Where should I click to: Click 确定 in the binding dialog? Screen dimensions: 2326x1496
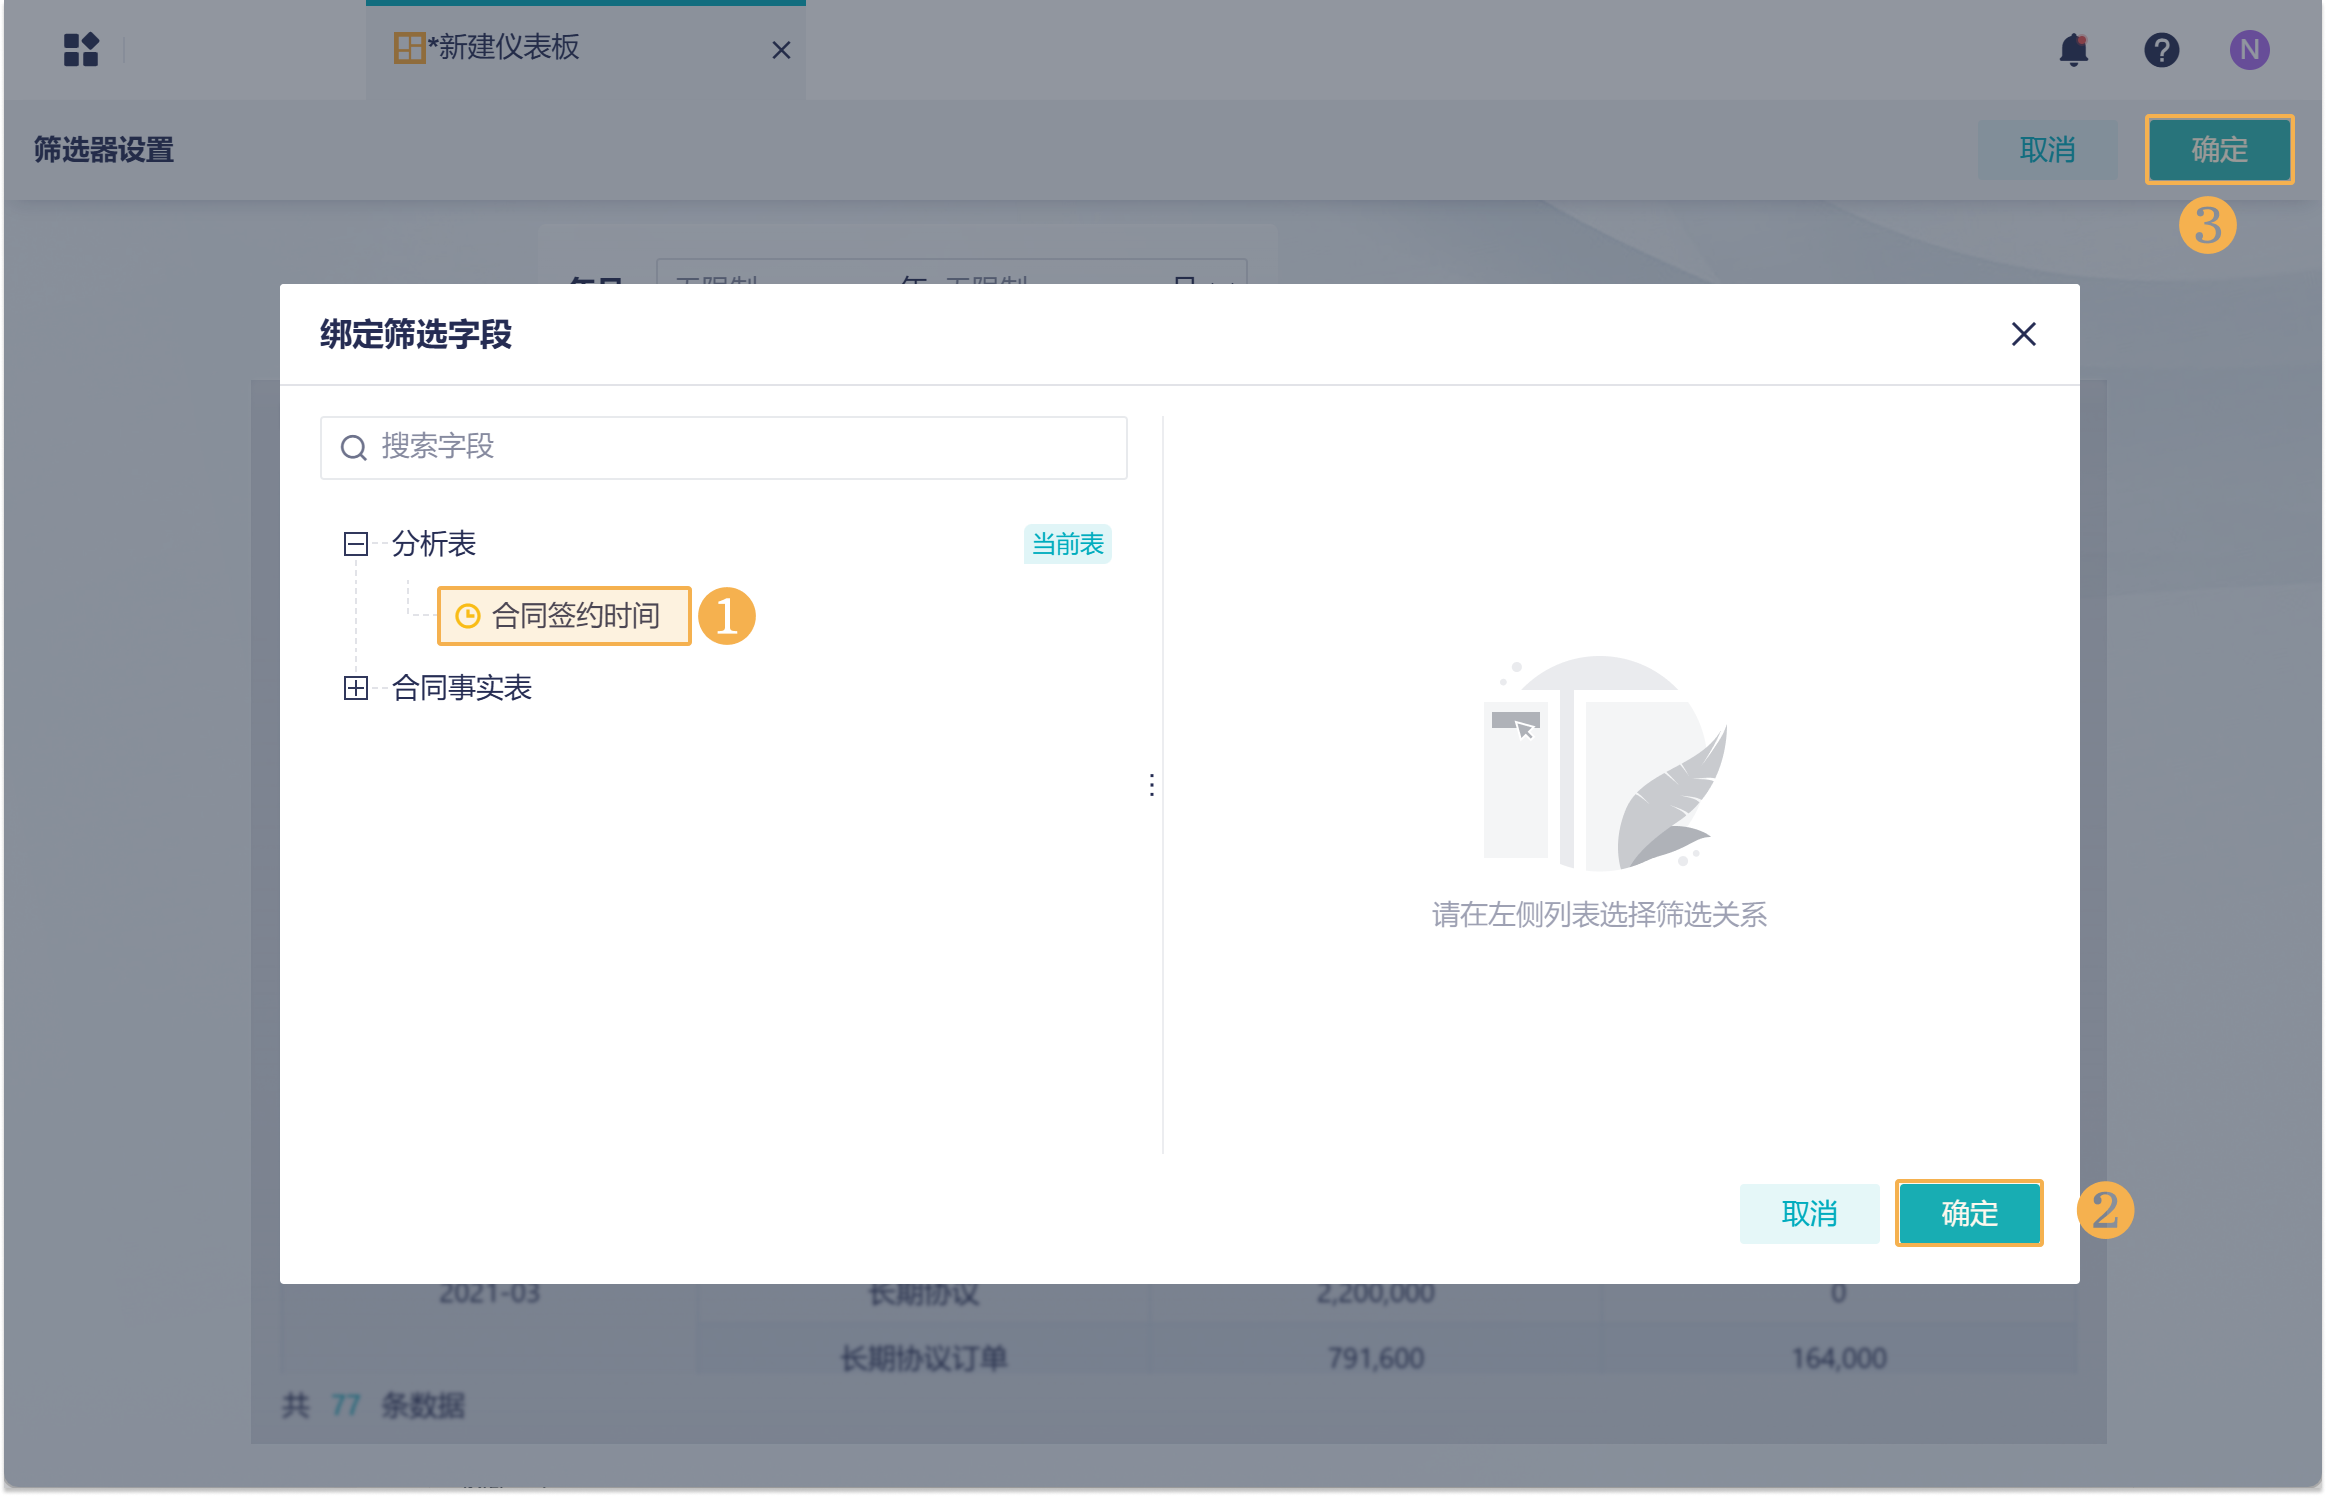[1968, 1213]
